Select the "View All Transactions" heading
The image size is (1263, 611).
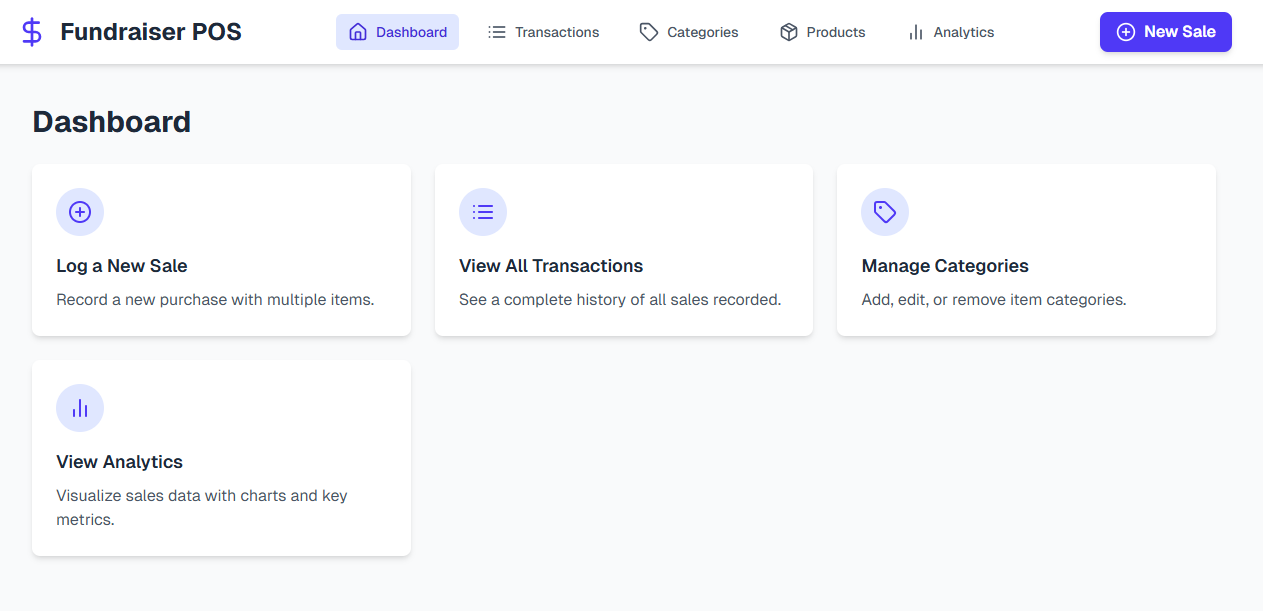[x=551, y=266]
